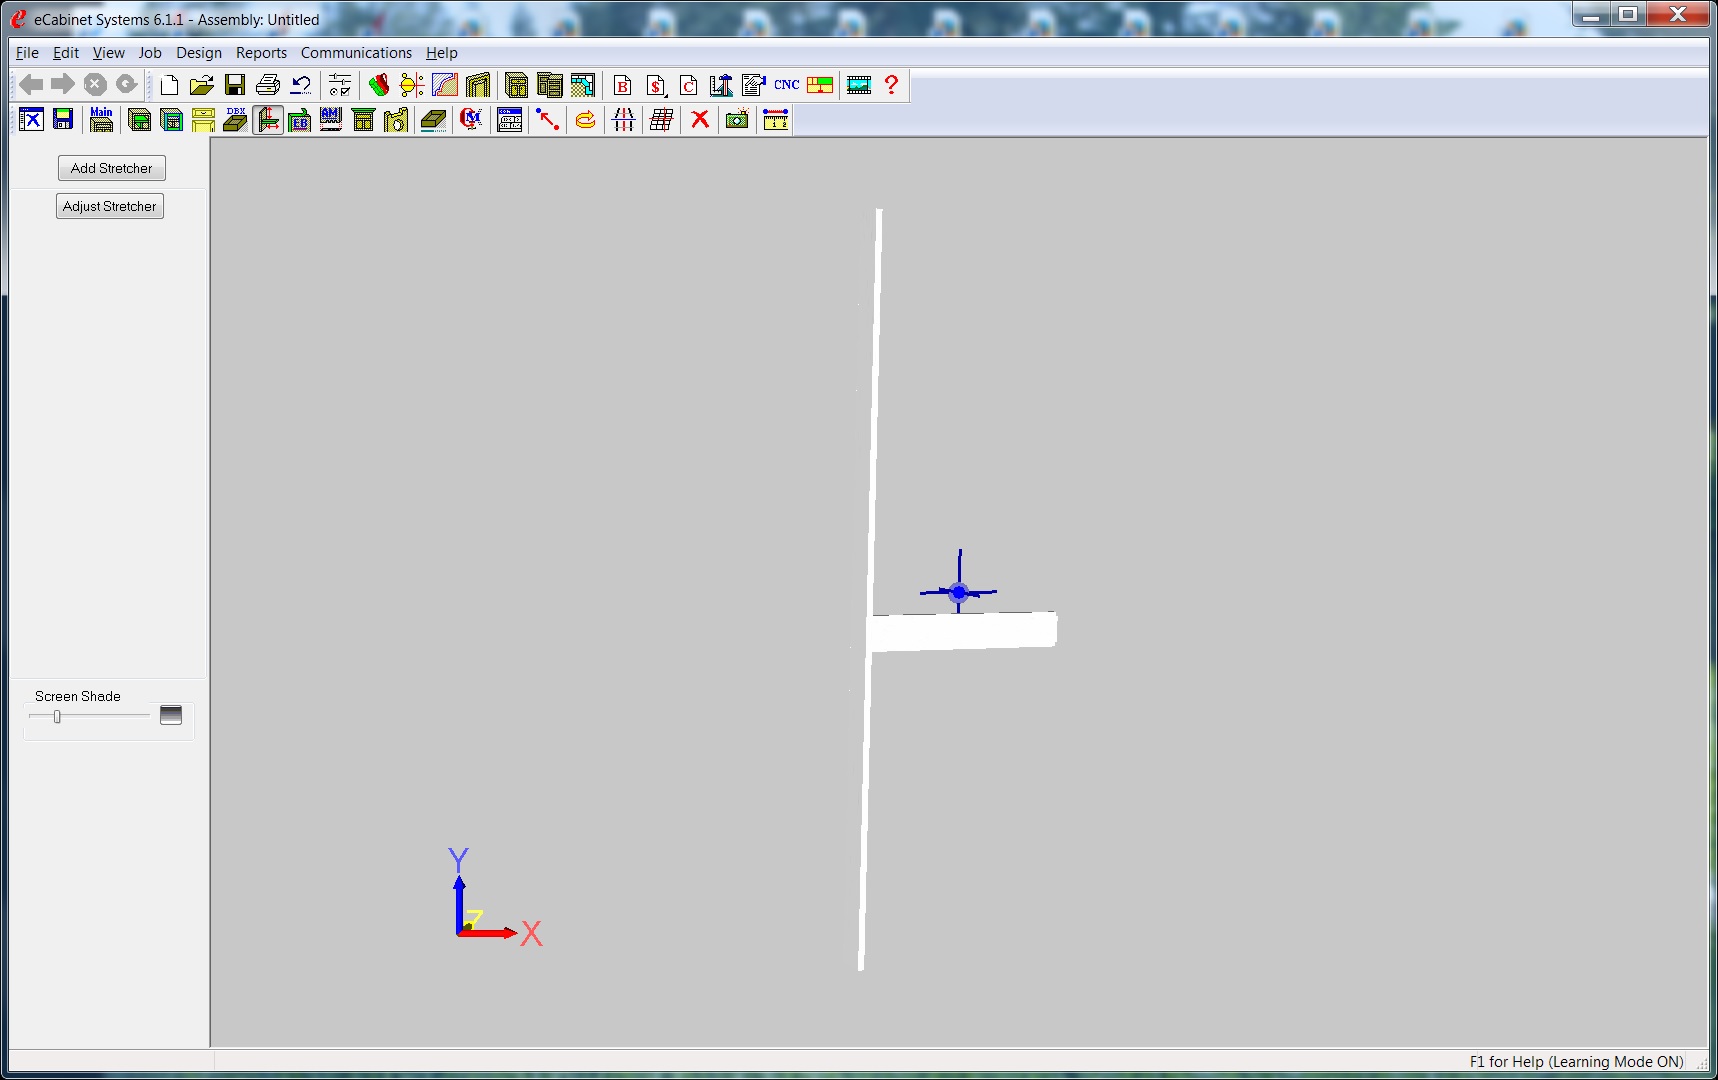The height and width of the screenshot is (1080, 1718).
Task: Click the orange rotate arrow icon
Action: 585,120
